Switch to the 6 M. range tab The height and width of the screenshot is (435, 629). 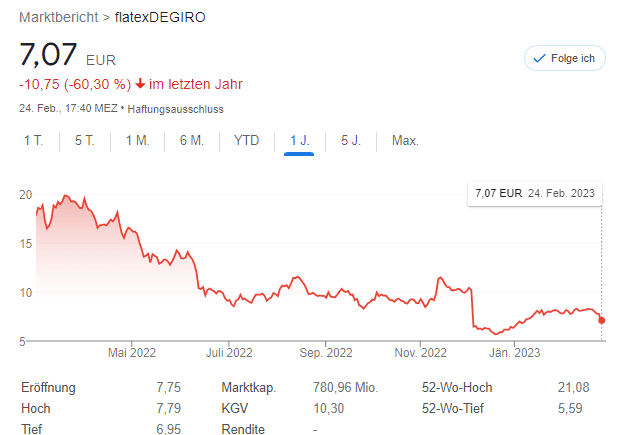click(191, 140)
